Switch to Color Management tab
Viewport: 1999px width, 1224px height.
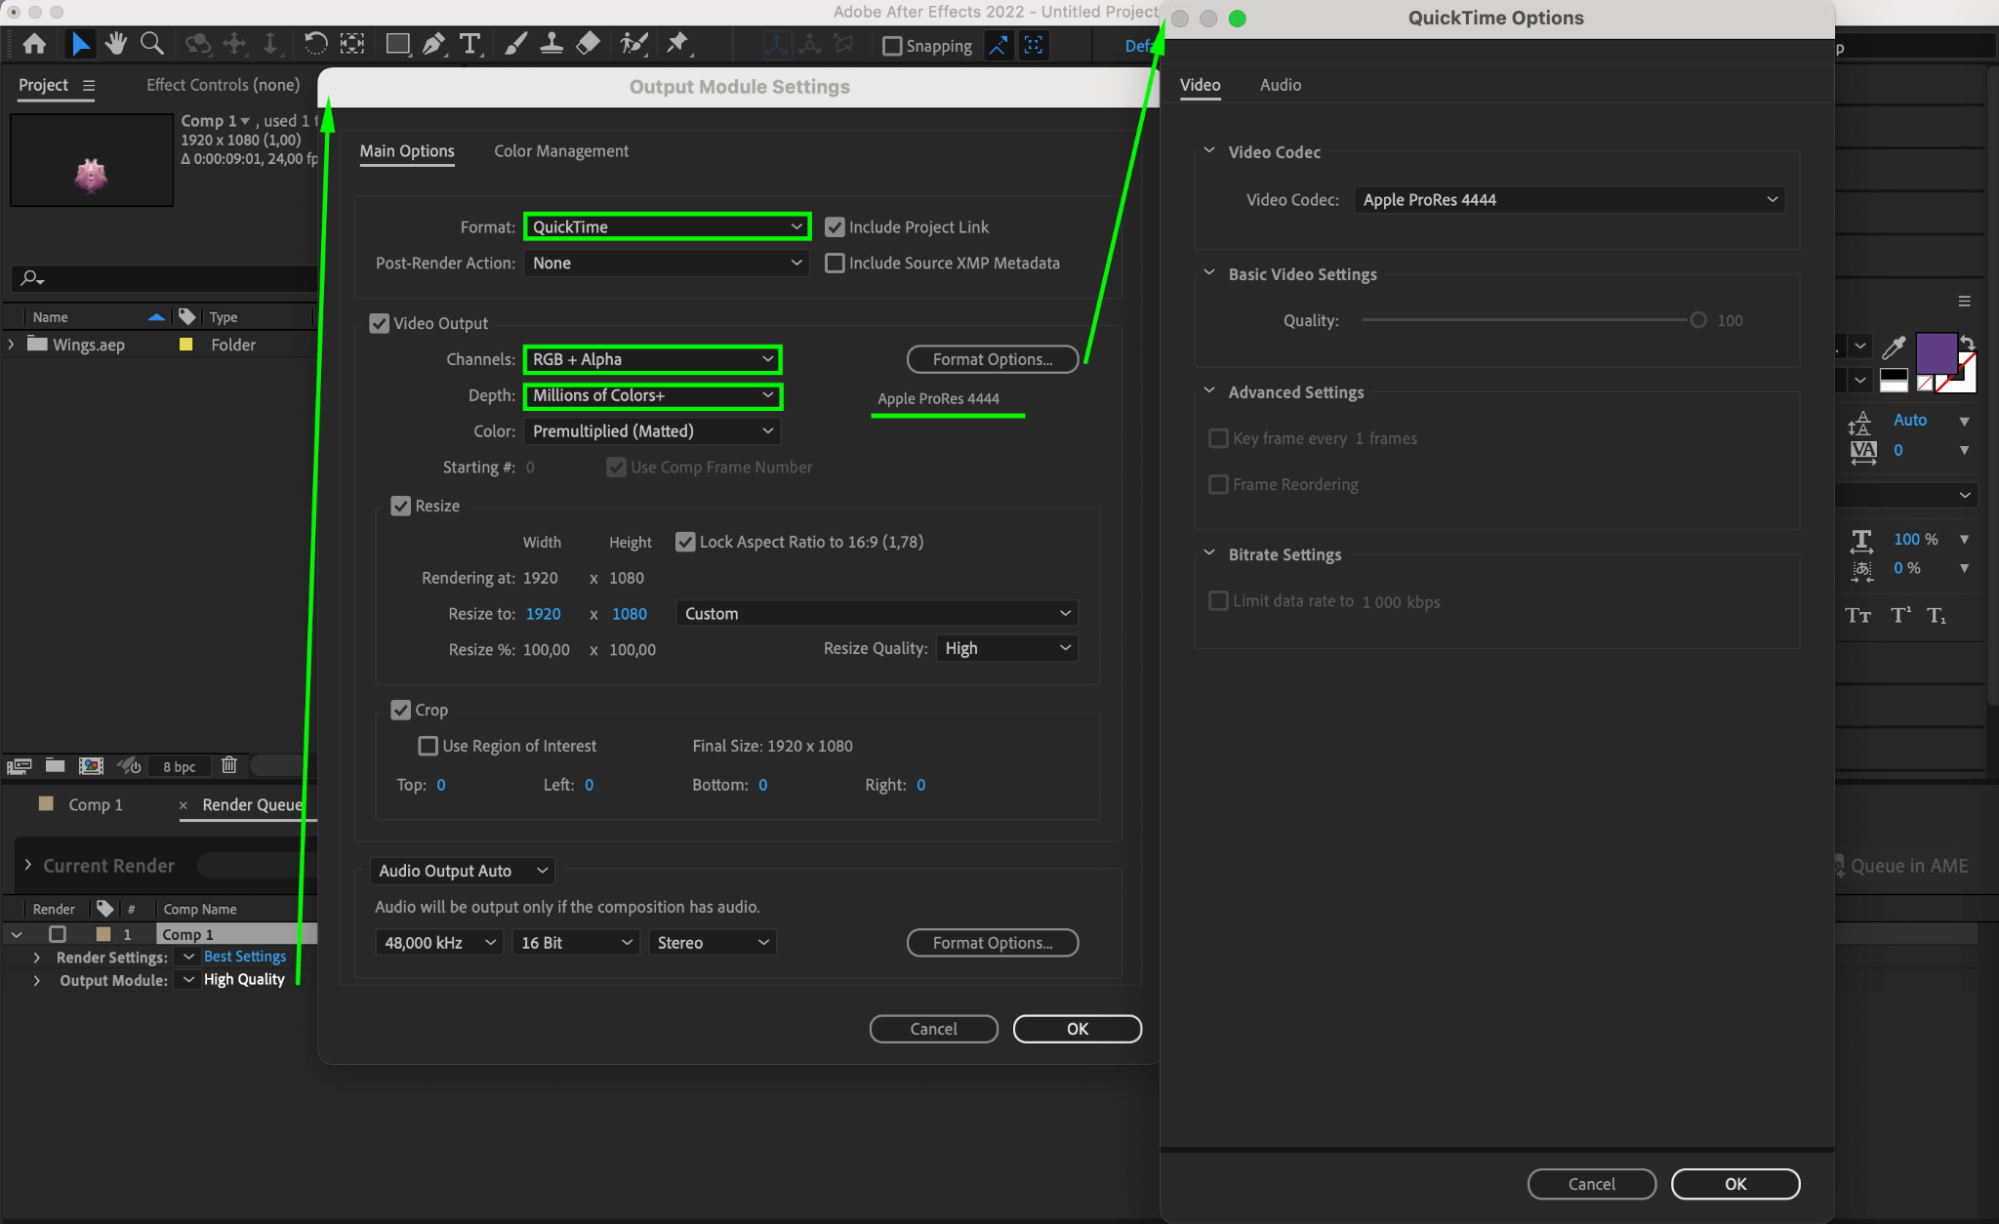pyautogui.click(x=561, y=151)
